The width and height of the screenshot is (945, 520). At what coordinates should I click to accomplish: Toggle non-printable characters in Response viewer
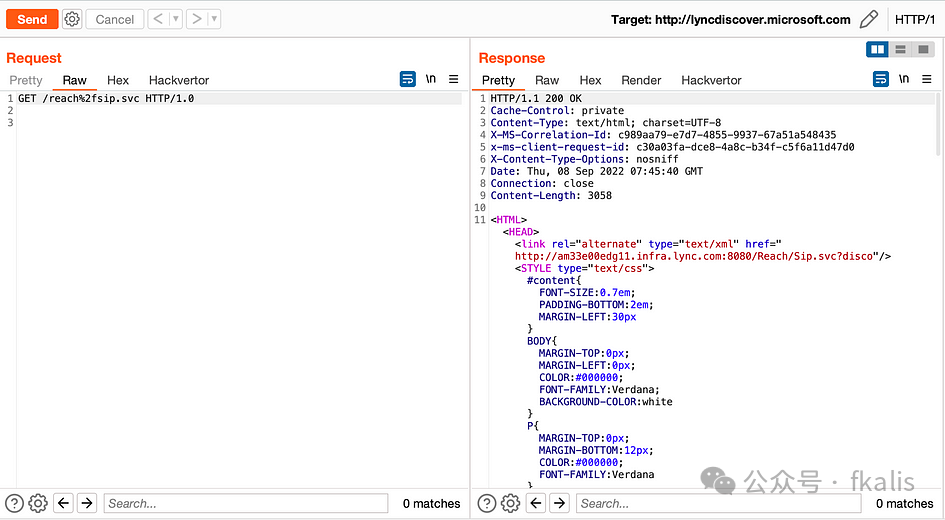tap(903, 79)
